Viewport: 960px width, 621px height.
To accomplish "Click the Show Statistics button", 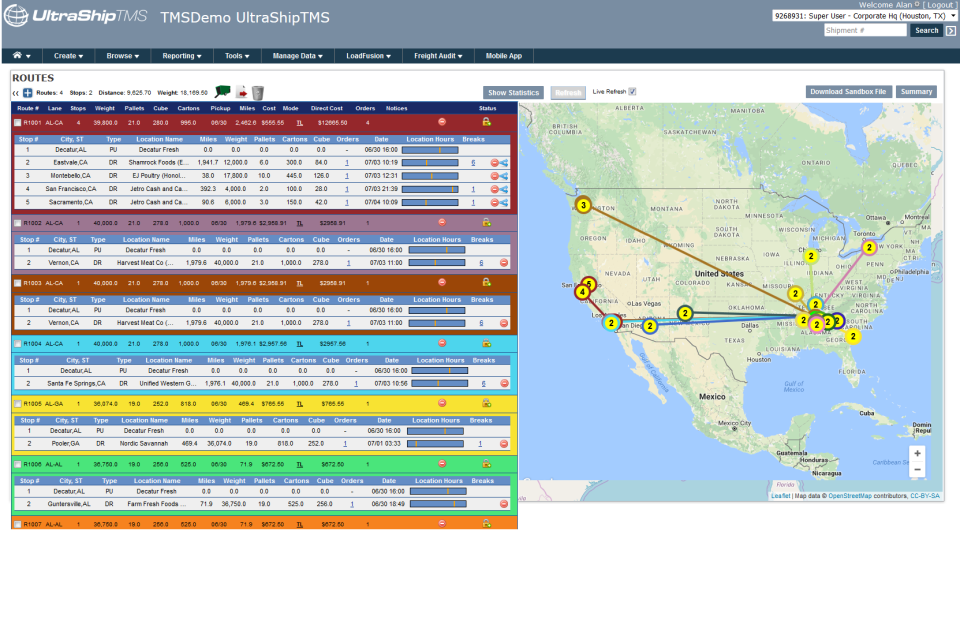I will [513, 92].
